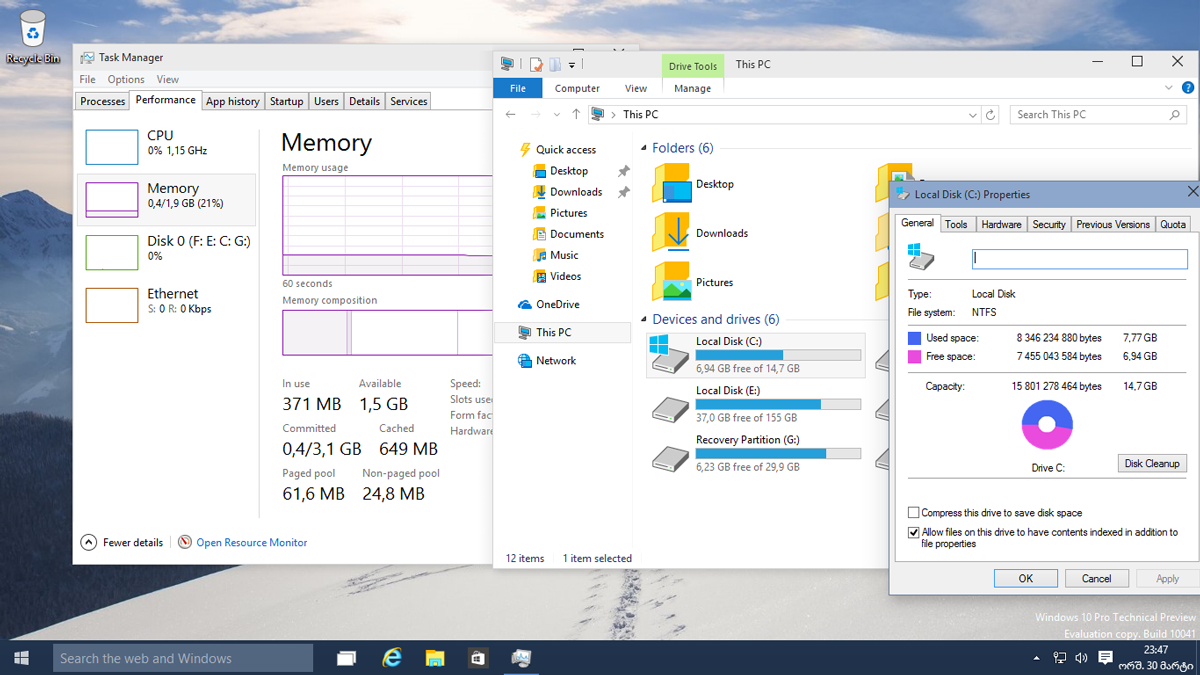
Task: Open the Recycle Bin desktop icon
Action: (32, 35)
